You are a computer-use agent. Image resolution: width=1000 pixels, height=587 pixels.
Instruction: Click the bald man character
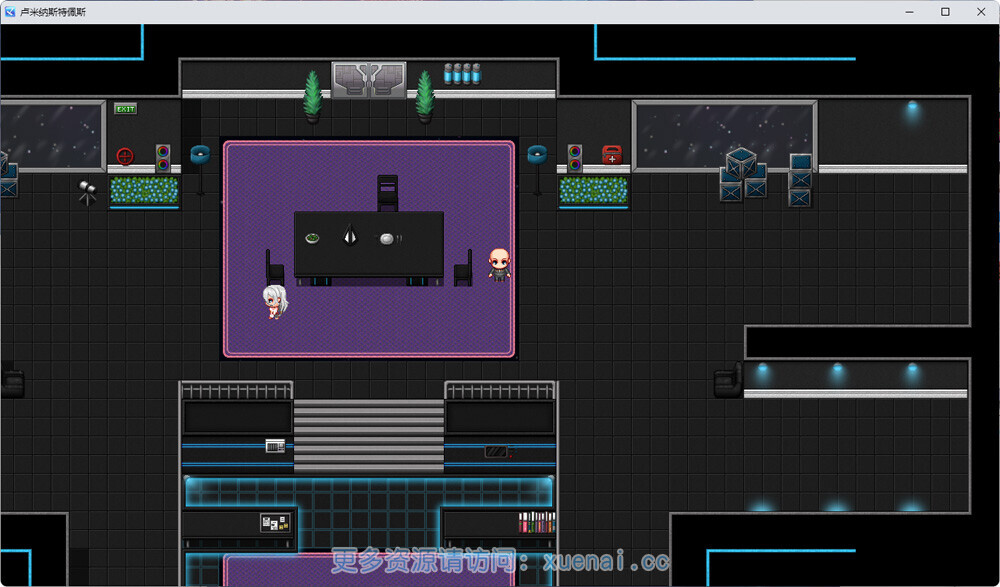pos(499,265)
